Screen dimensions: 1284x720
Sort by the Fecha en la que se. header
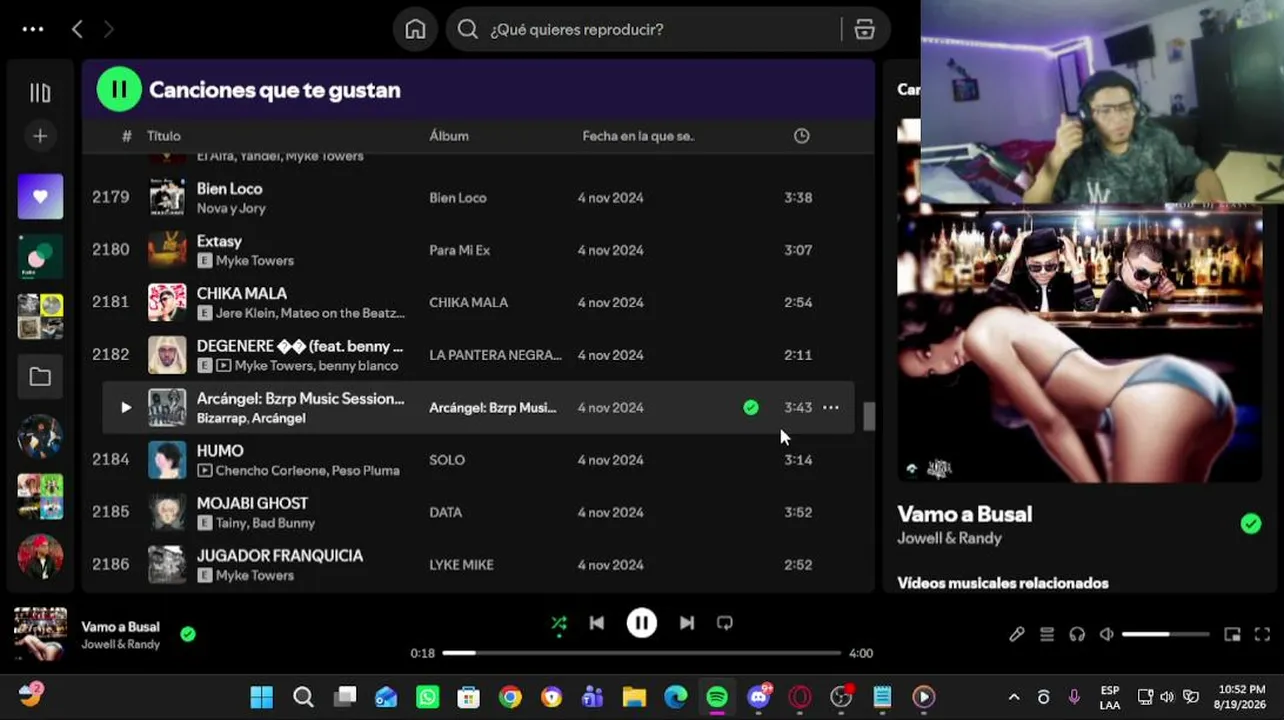click(638, 136)
